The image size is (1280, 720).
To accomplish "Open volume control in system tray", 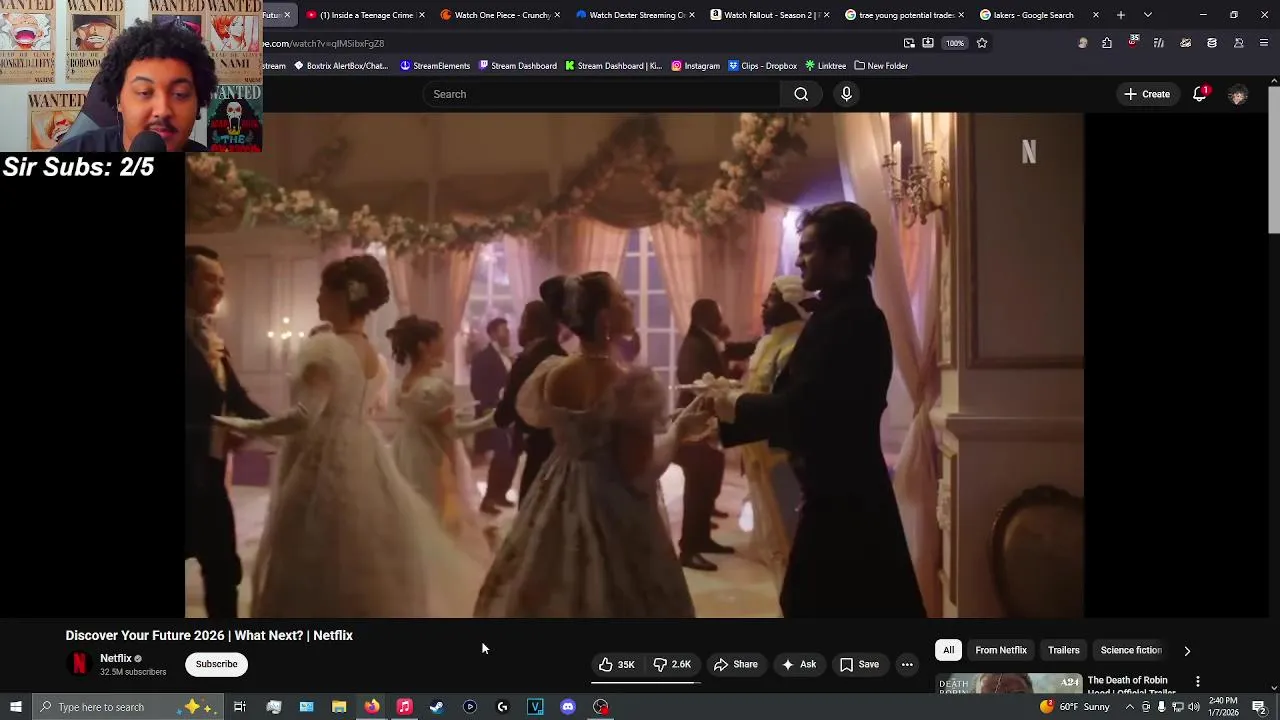I will click(1193, 707).
